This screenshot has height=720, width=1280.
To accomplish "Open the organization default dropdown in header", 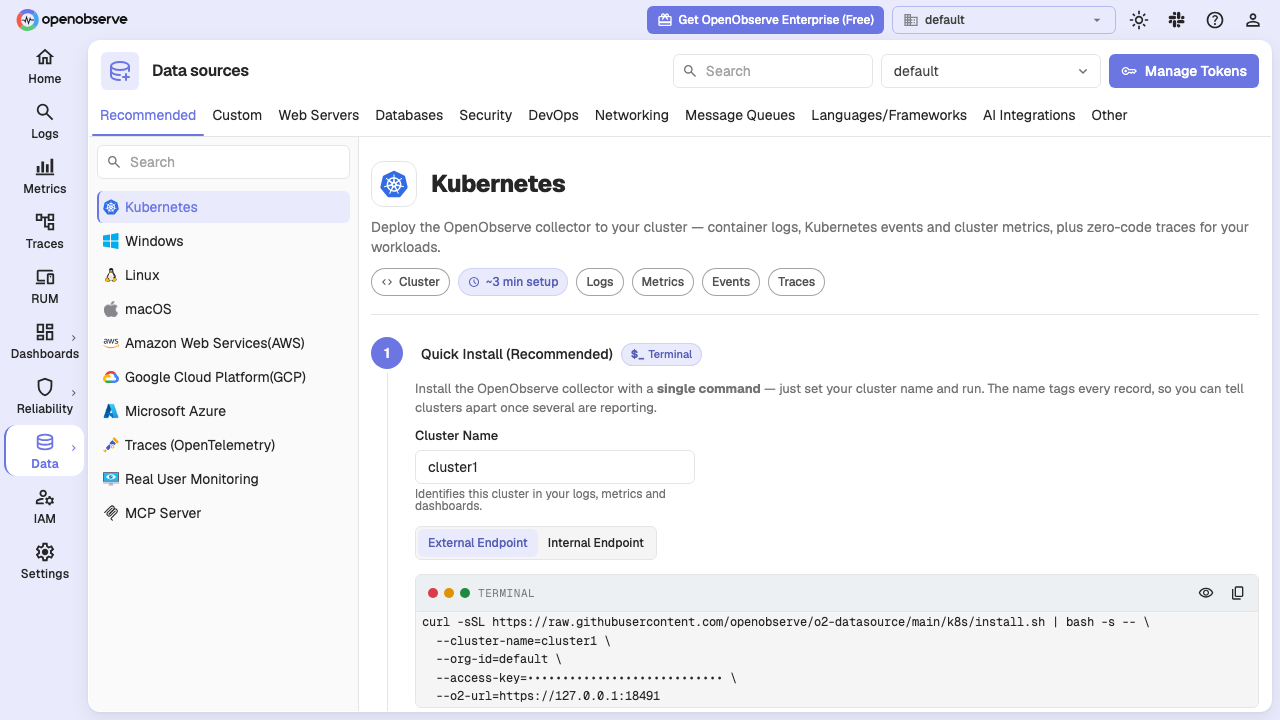I will [1003, 20].
